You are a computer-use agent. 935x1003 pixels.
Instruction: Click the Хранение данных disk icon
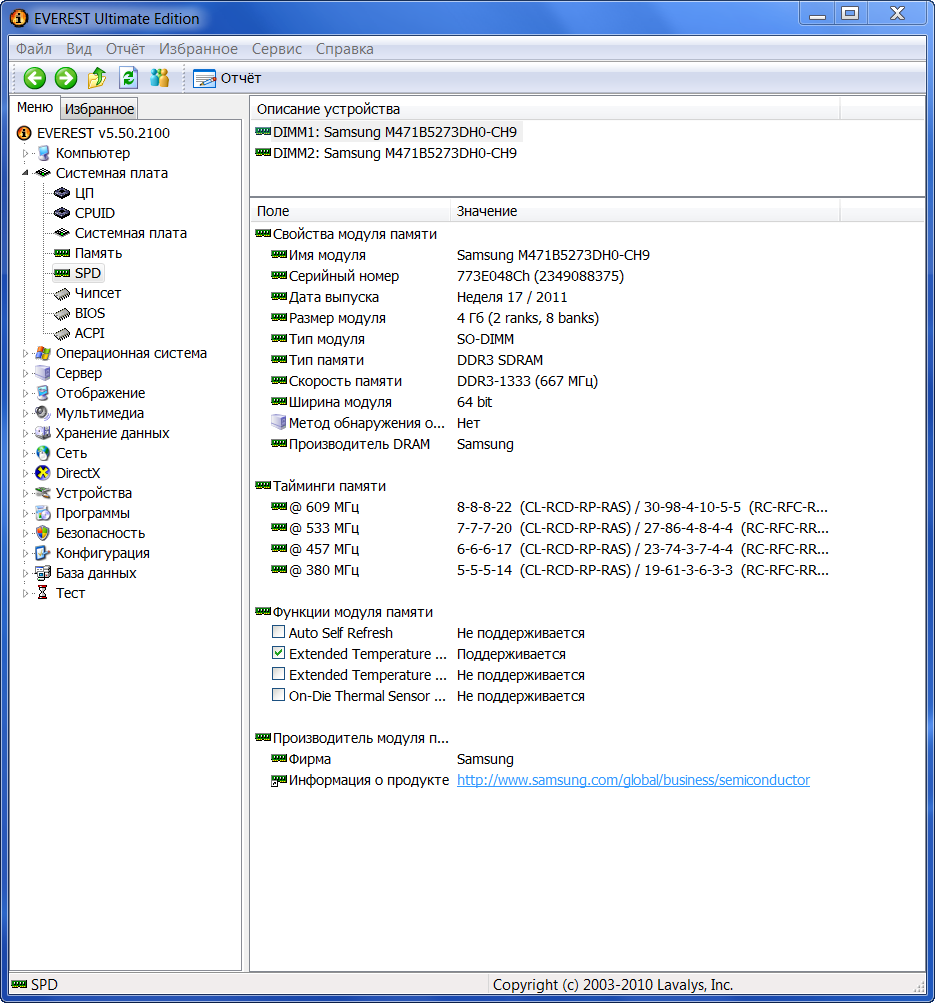pyautogui.click(x=43, y=433)
